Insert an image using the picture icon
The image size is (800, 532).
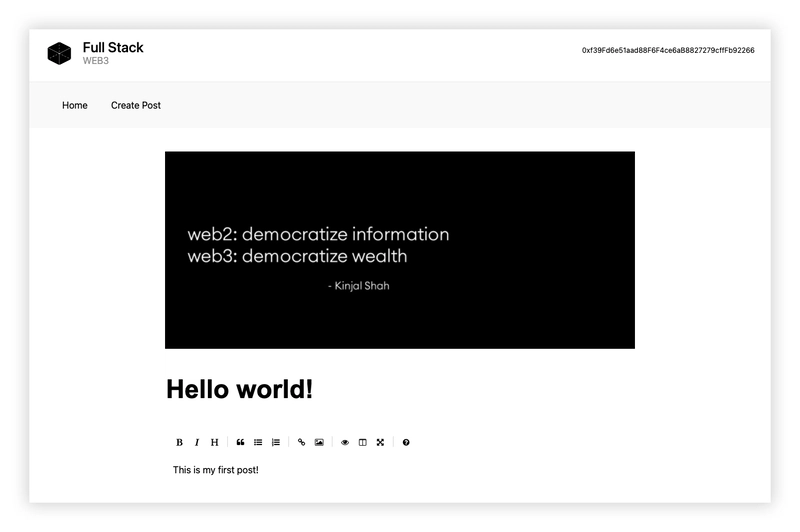pyautogui.click(x=319, y=442)
